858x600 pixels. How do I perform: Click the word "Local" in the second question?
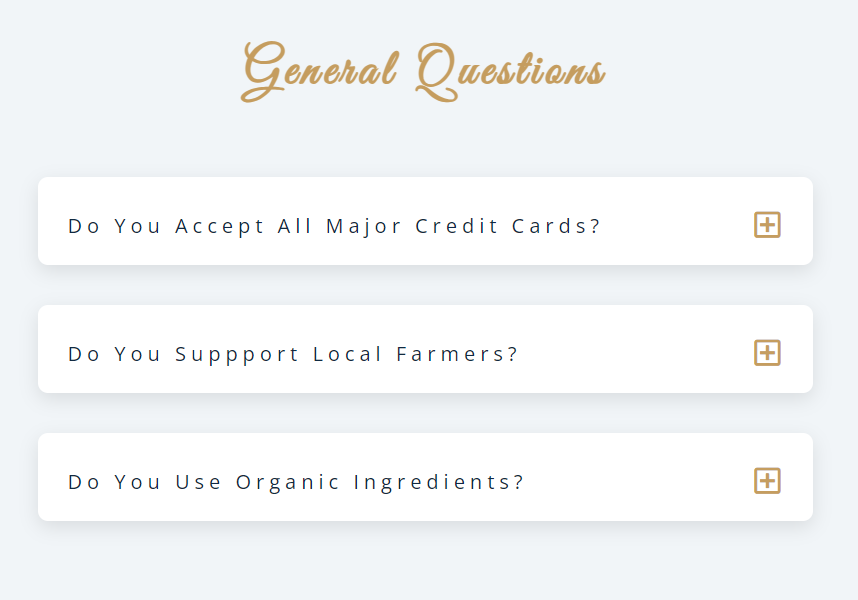click(347, 354)
